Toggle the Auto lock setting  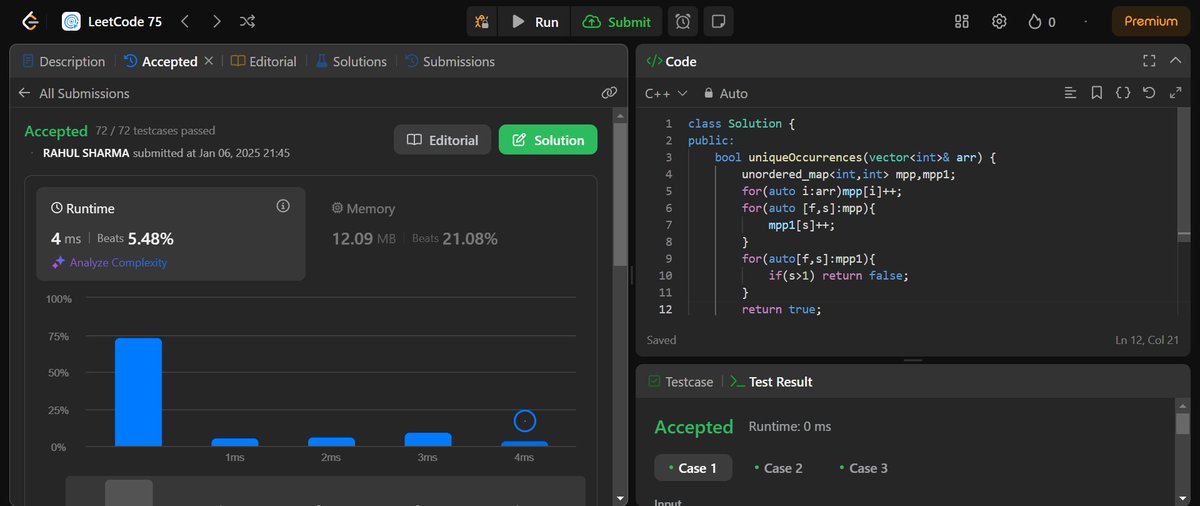726,93
